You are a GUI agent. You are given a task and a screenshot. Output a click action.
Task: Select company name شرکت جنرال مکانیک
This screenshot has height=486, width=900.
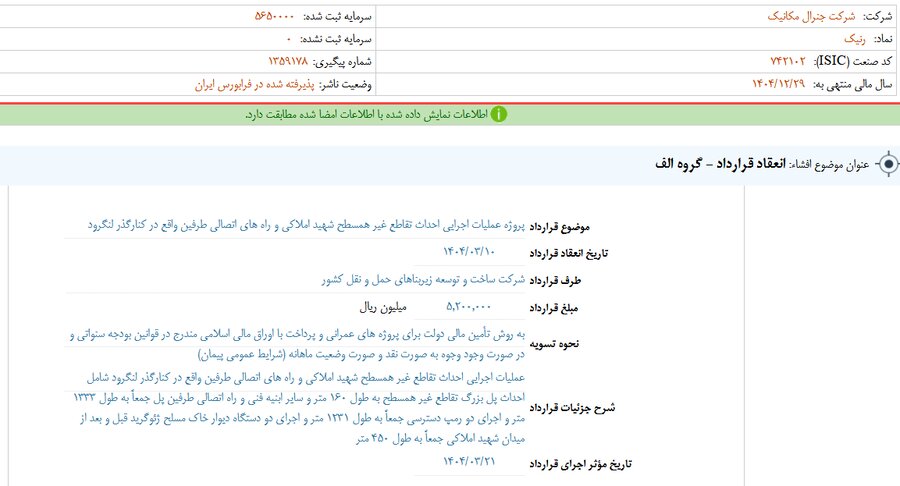tap(811, 17)
